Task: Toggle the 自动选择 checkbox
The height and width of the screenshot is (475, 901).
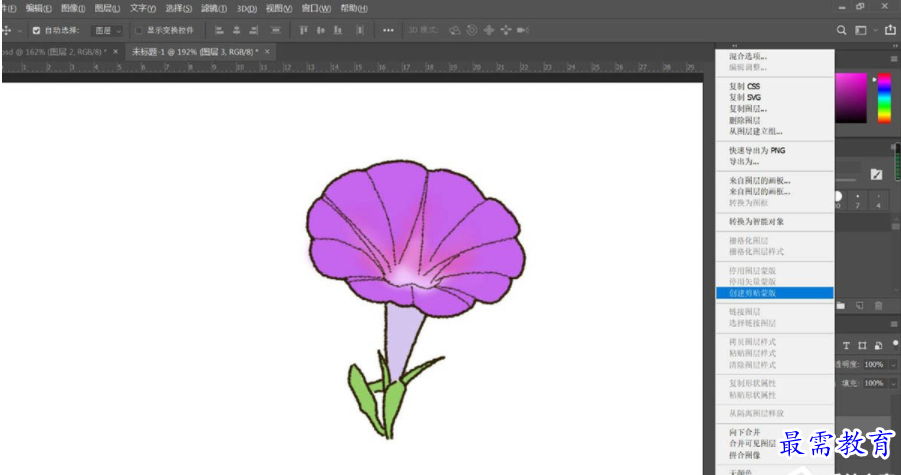Action: click(37, 30)
